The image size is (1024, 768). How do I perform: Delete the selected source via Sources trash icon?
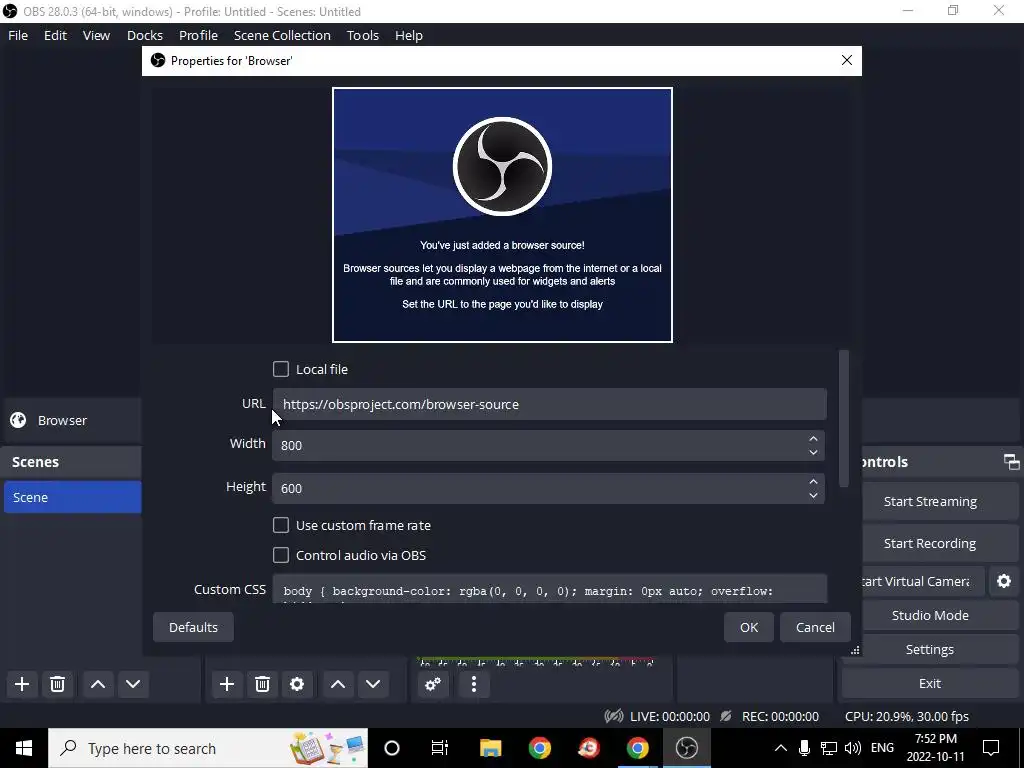tap(262, 684)
